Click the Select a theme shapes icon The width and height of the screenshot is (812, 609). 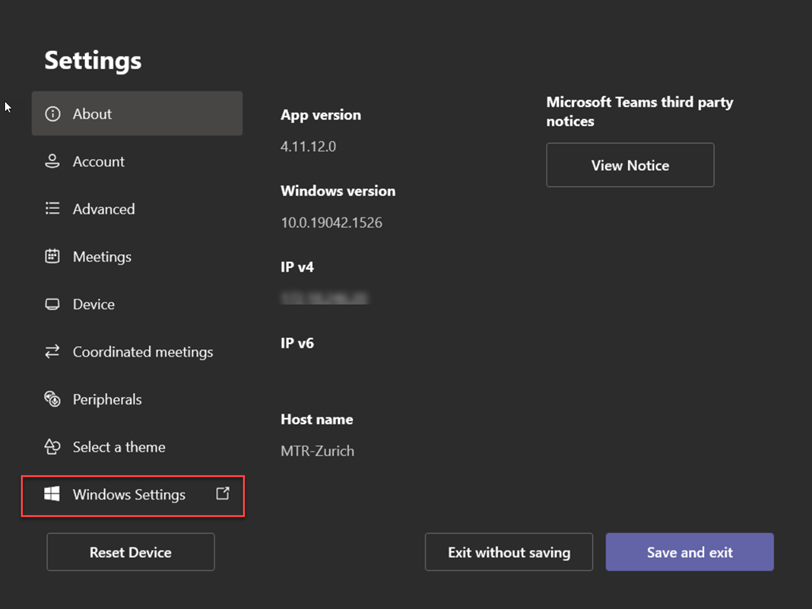(53, 447)
